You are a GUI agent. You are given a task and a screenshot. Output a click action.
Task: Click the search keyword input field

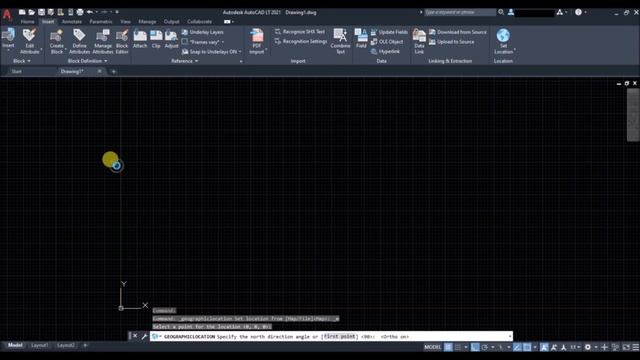[x=460, y=12]
